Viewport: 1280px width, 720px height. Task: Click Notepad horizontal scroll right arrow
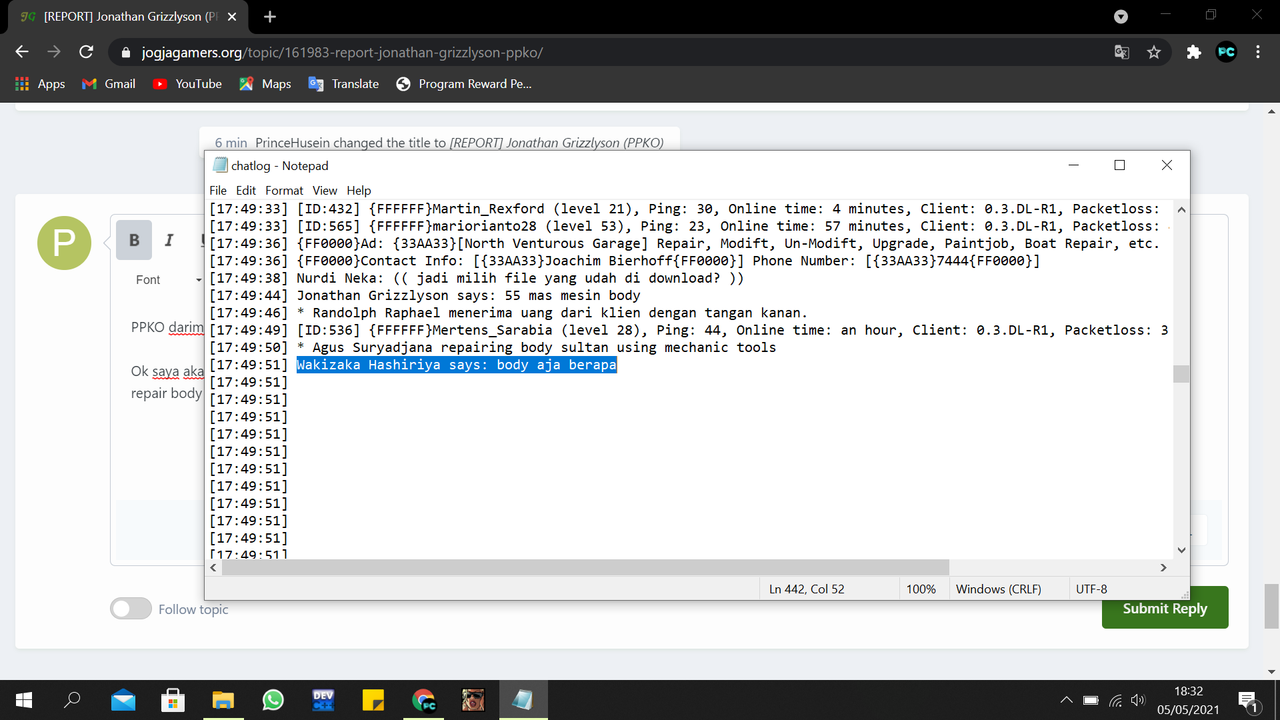(x=1163, y=567)
